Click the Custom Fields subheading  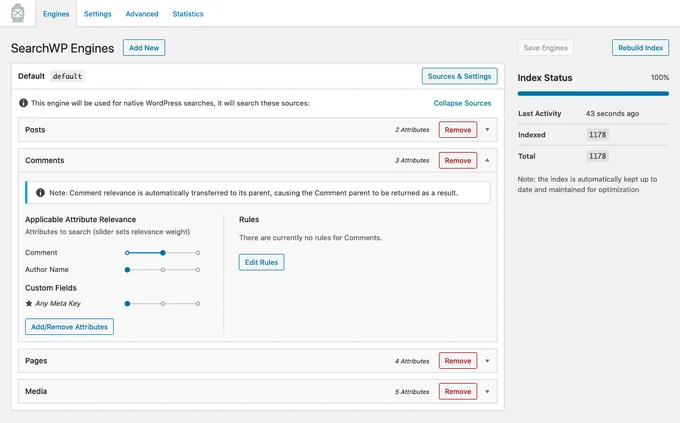click(51, 288)
